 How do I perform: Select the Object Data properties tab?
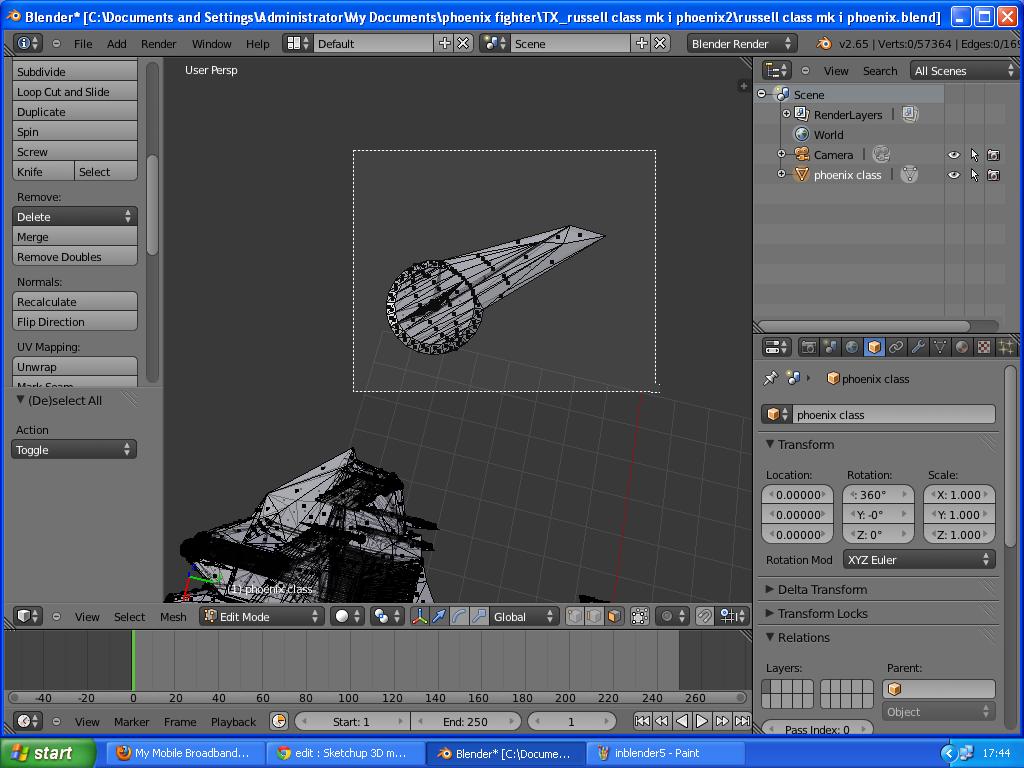(940, 347)
